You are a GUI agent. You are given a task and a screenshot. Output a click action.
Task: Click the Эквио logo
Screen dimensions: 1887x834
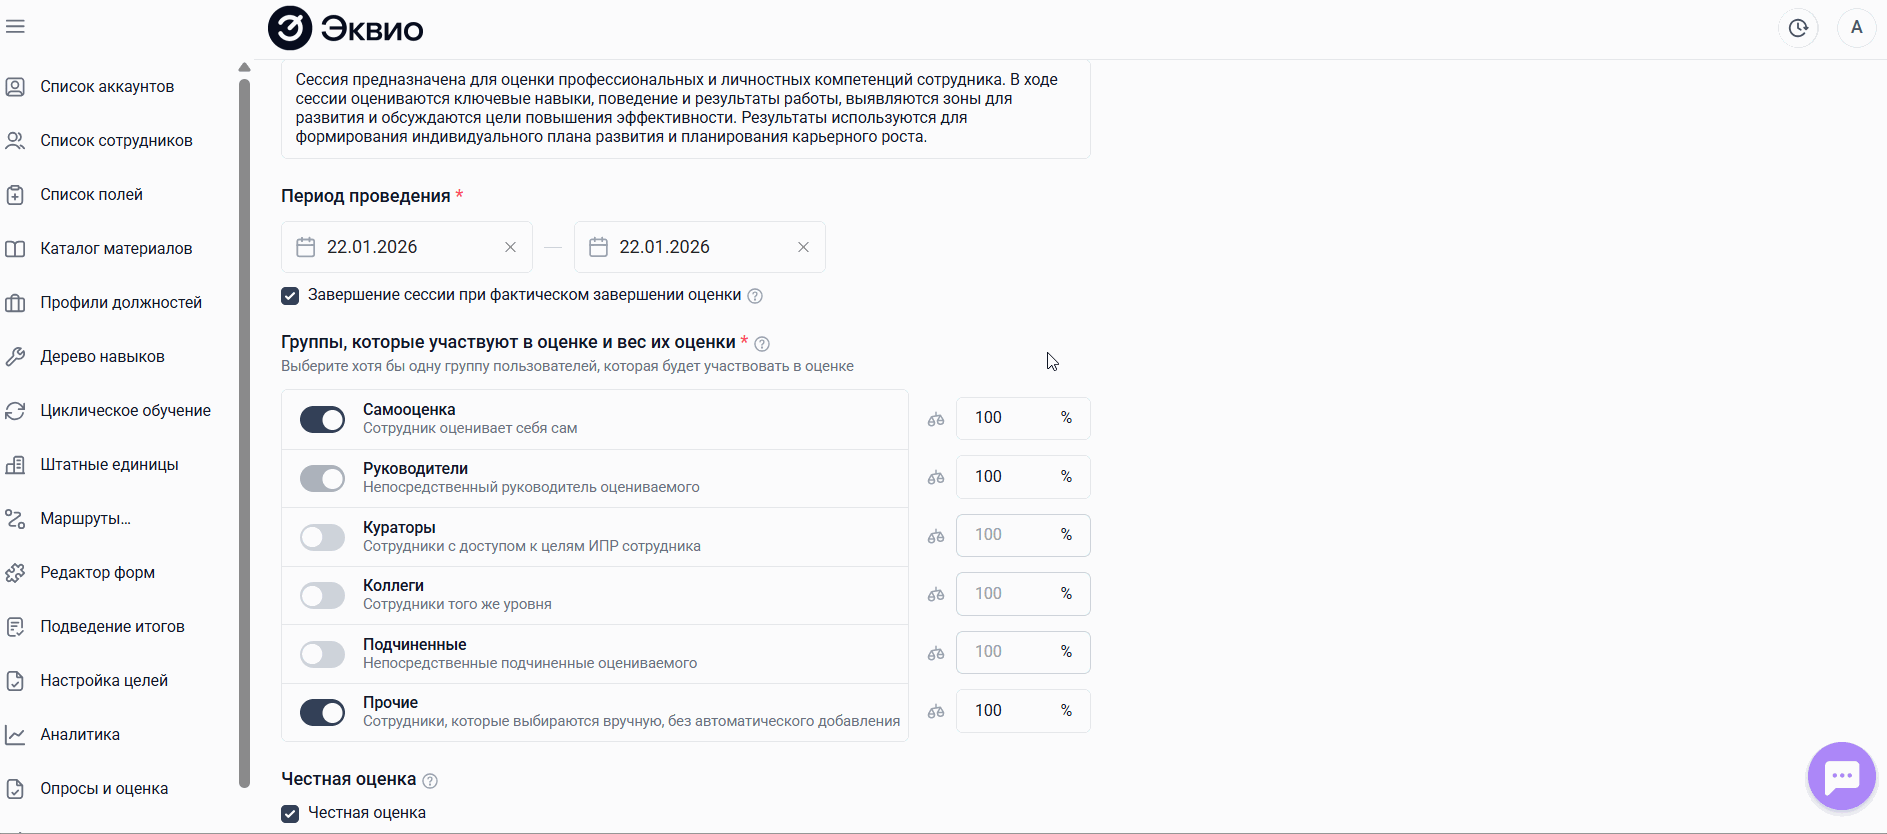pos(346,28)
